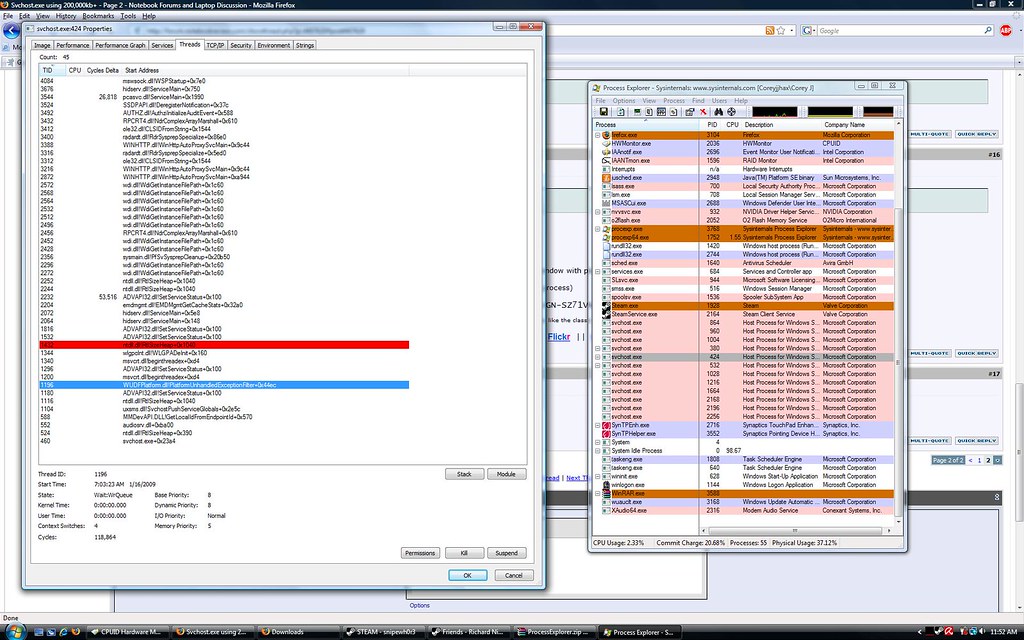Image resolution: width=1024 pixels, height=640 pixels.
Task: Click the Firefox search magnifier icon
Action: coord(988,31)
